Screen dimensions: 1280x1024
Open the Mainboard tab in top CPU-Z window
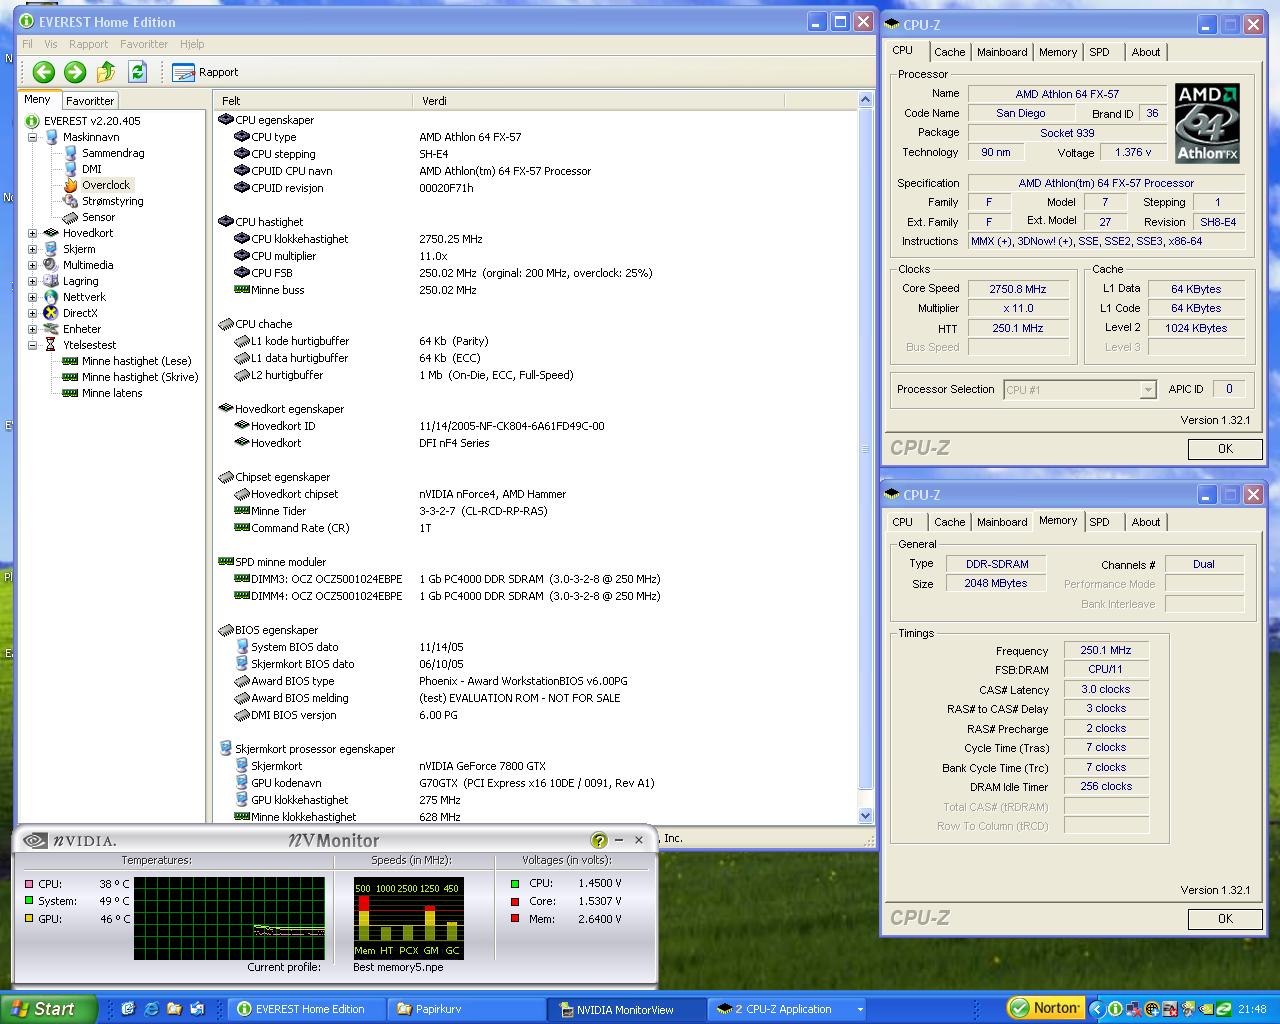[x=1002, y=52]
